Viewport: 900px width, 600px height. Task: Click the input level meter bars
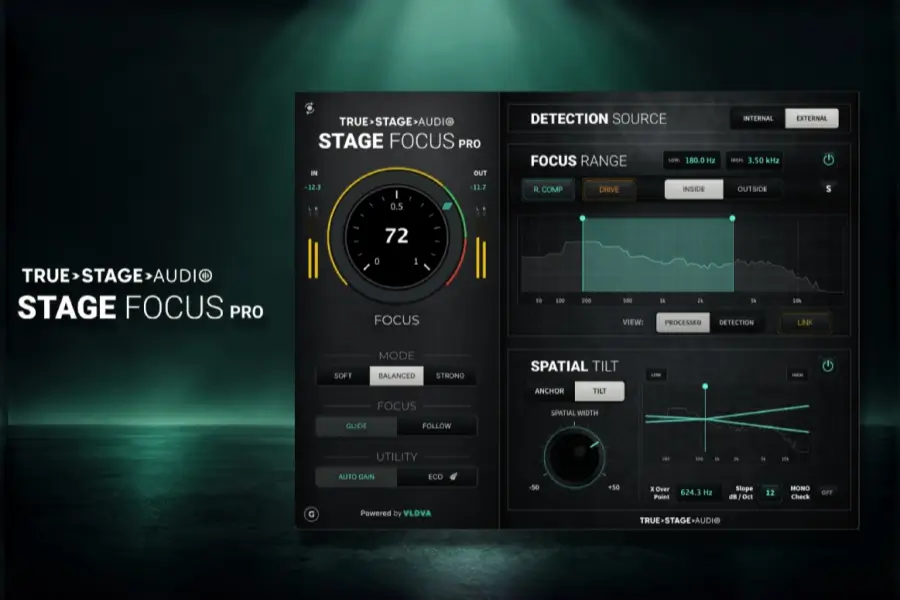pyautogui.click(x=313, y=258)
